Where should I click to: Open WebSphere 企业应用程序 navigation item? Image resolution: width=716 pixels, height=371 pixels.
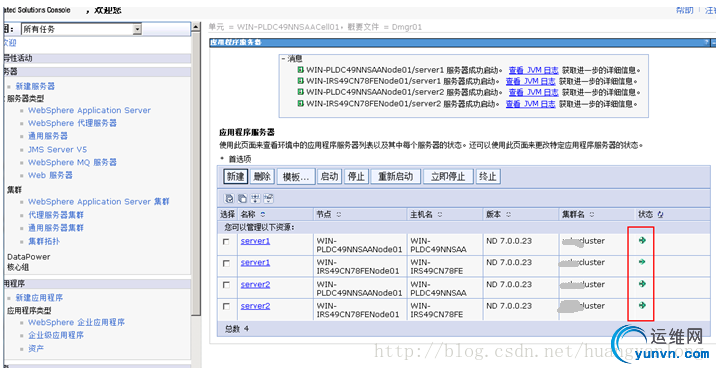[x=76, y=322]
